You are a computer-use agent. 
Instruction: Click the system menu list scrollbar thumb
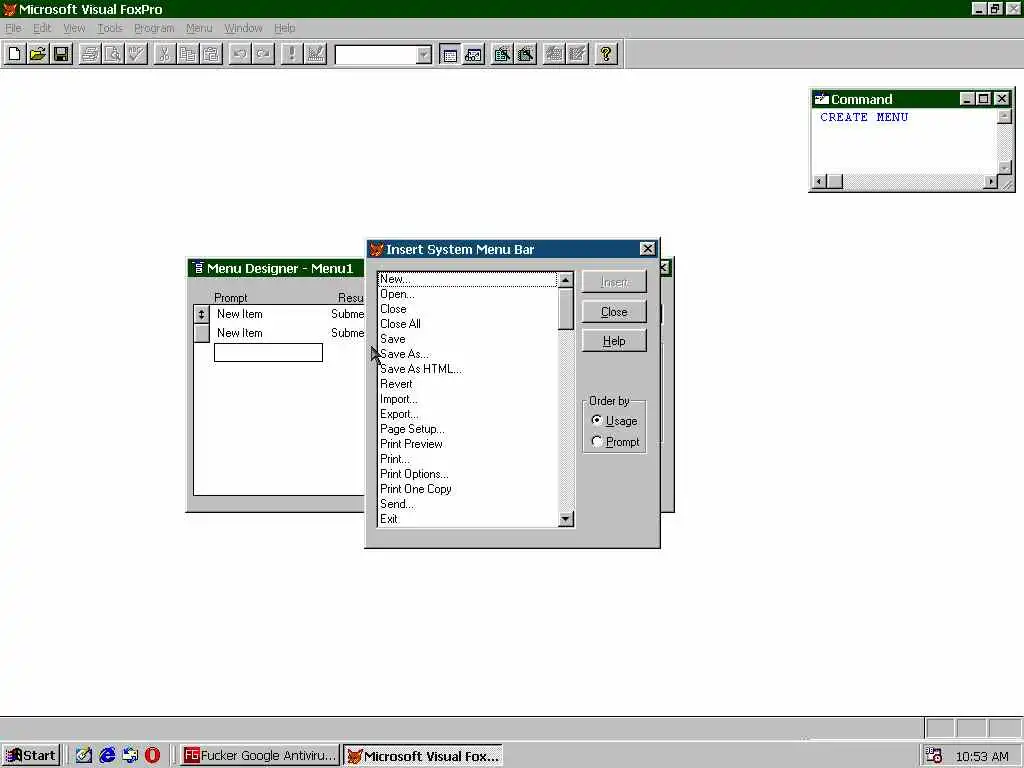pos(566,309)
